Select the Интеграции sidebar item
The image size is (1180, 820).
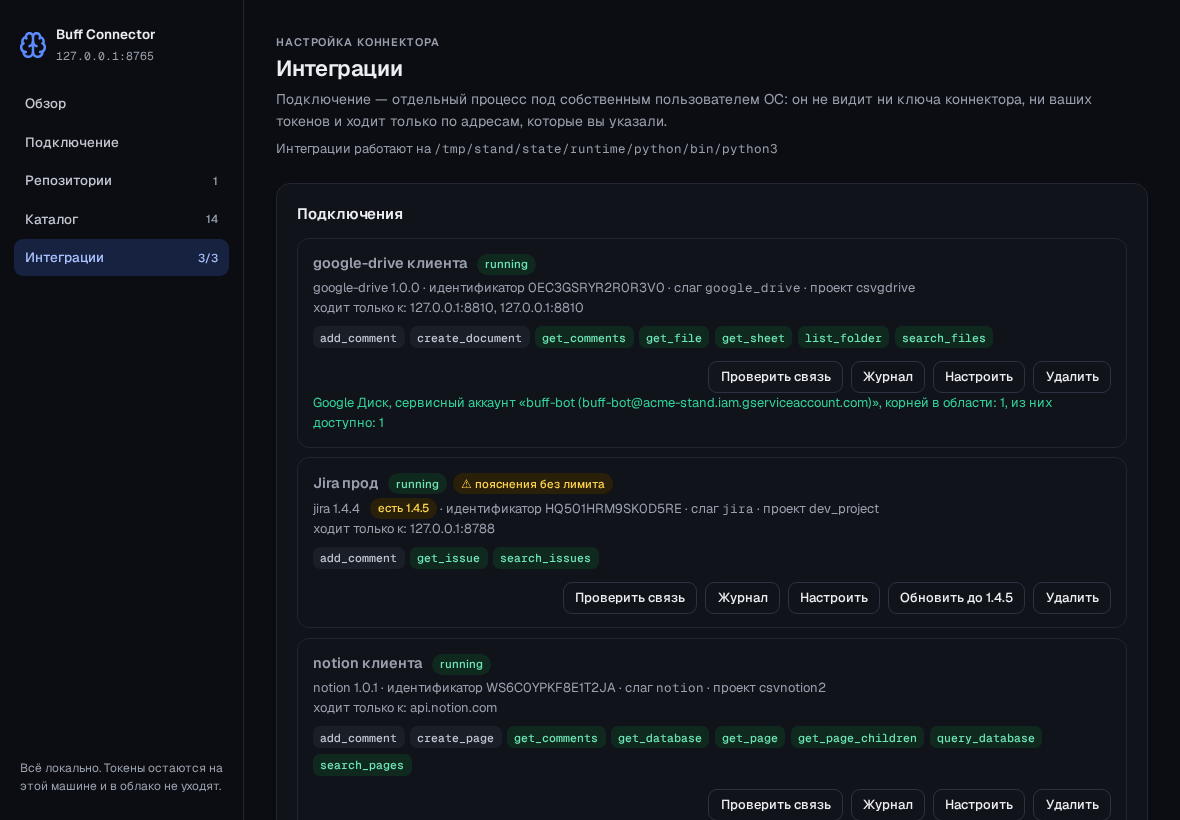[x=121, y=257]
